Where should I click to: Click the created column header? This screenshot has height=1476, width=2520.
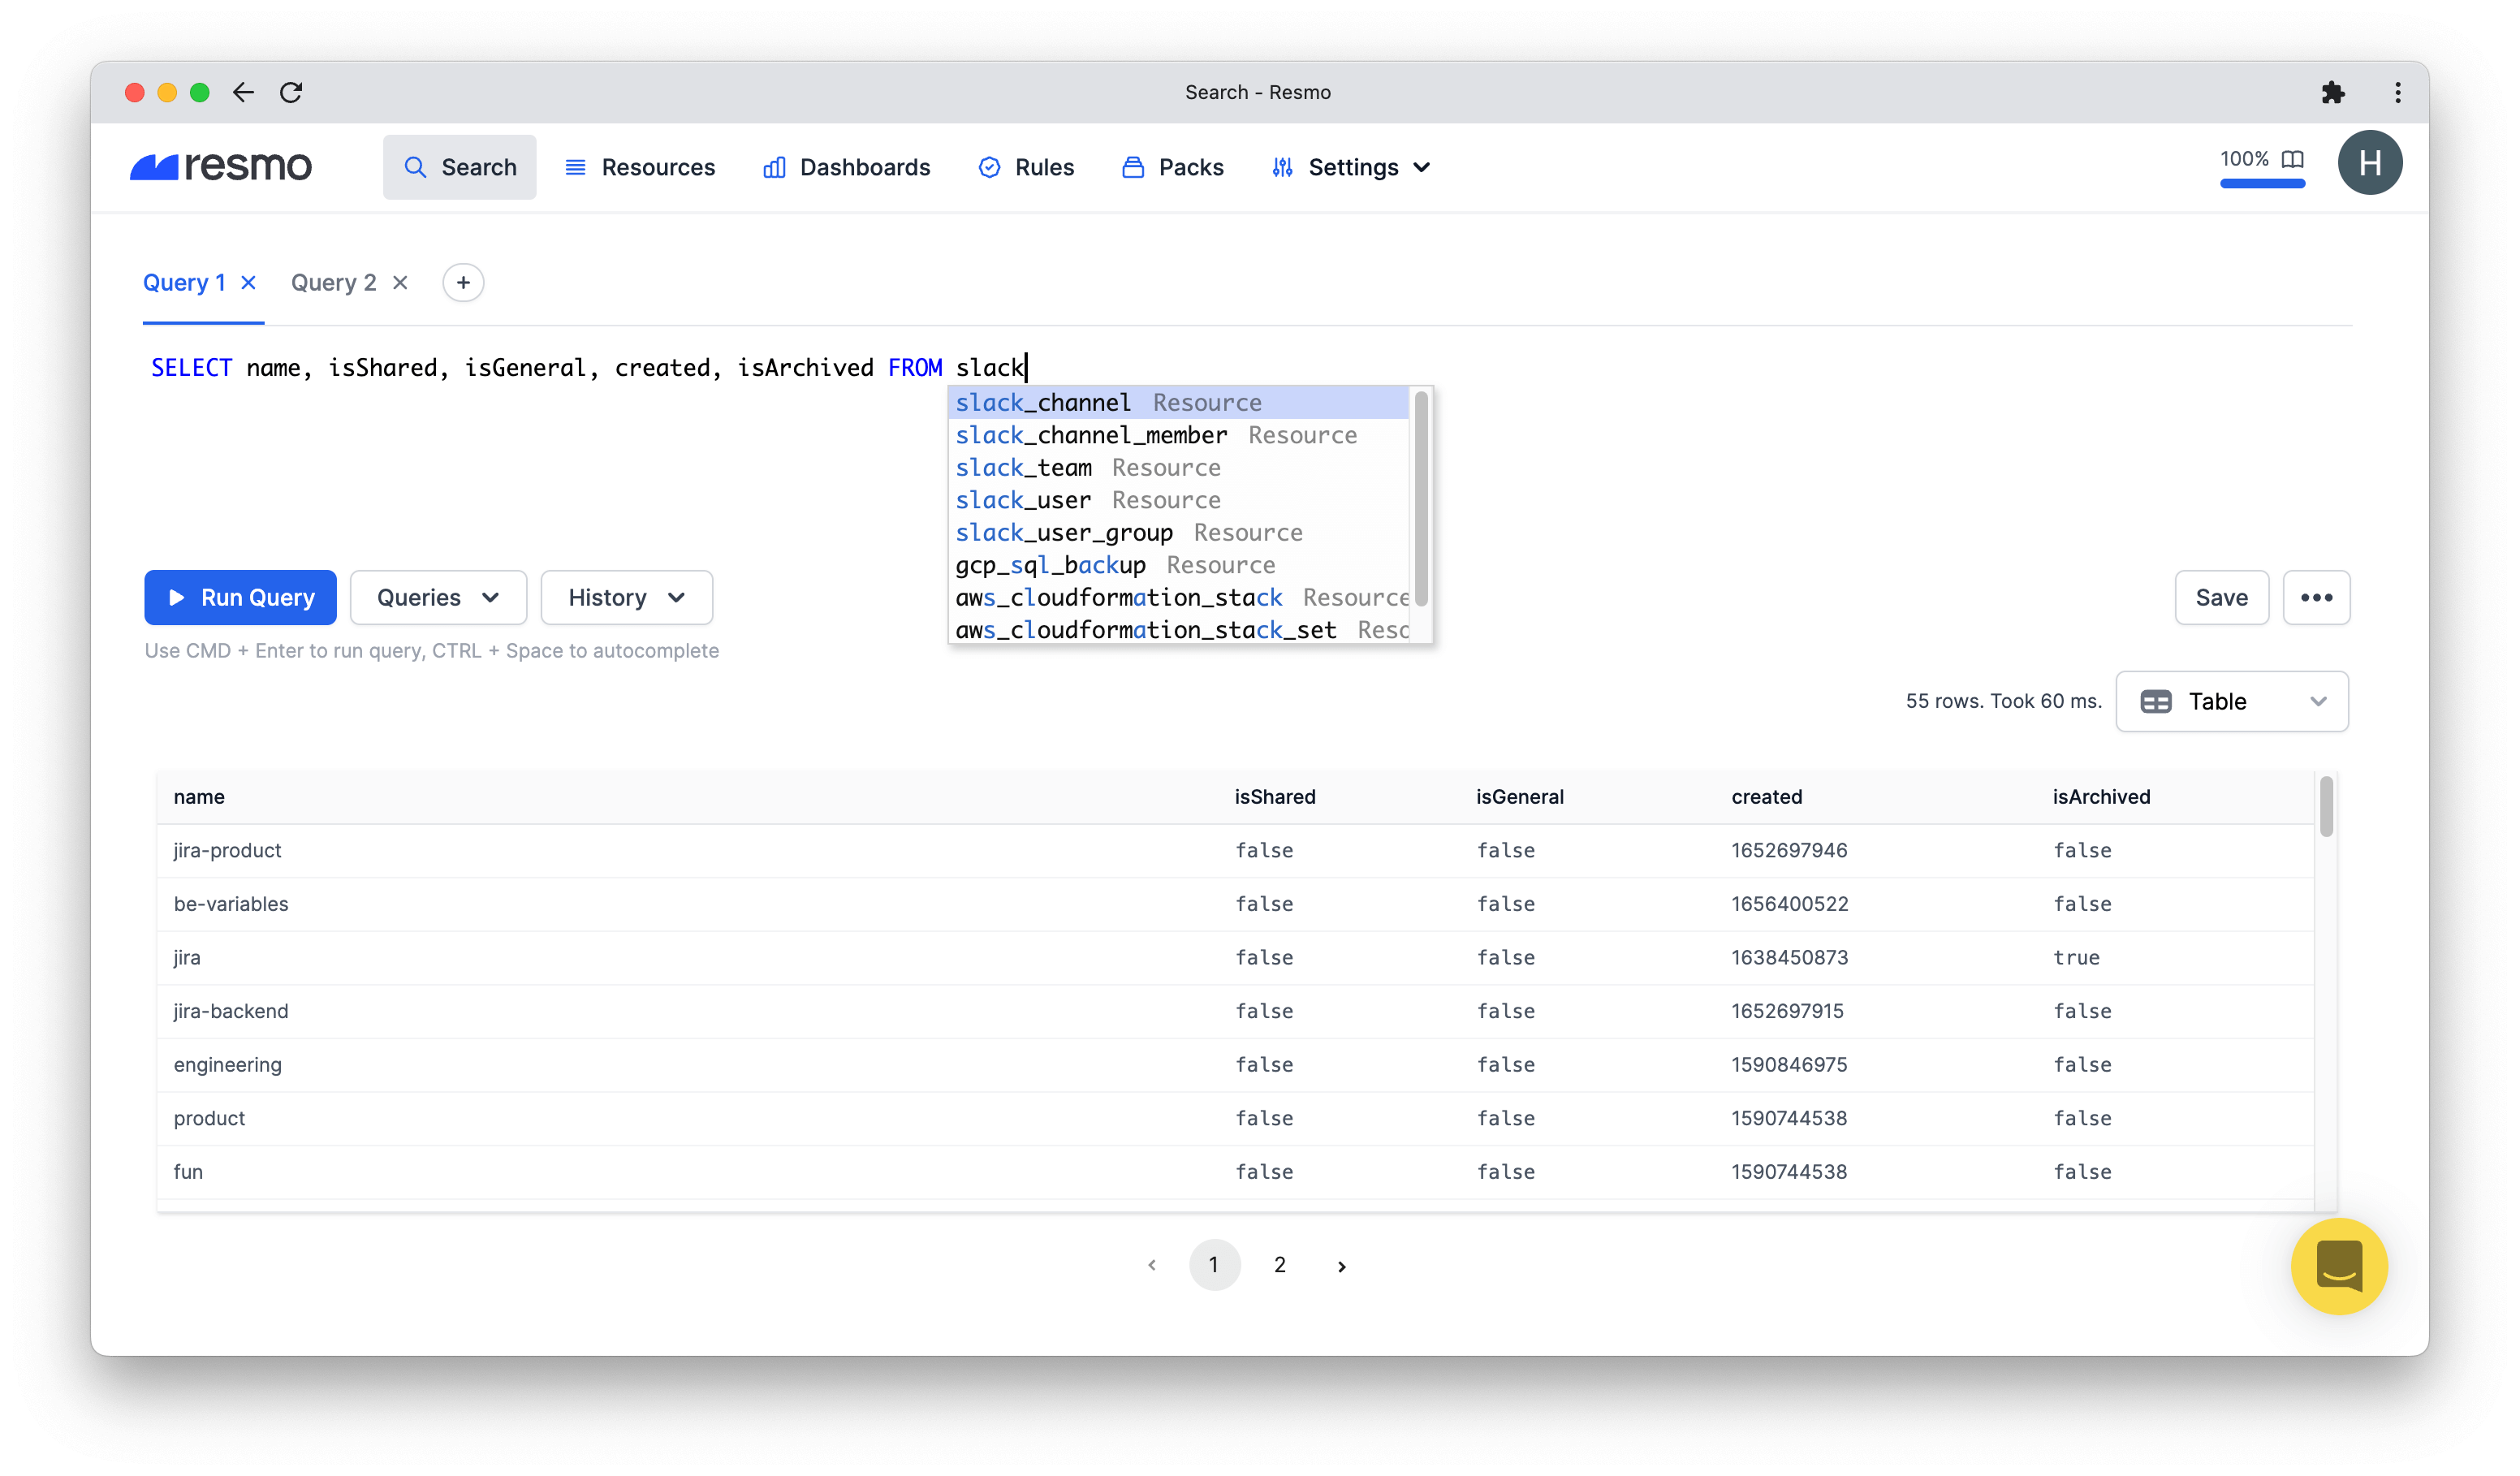pos(1767,797)
